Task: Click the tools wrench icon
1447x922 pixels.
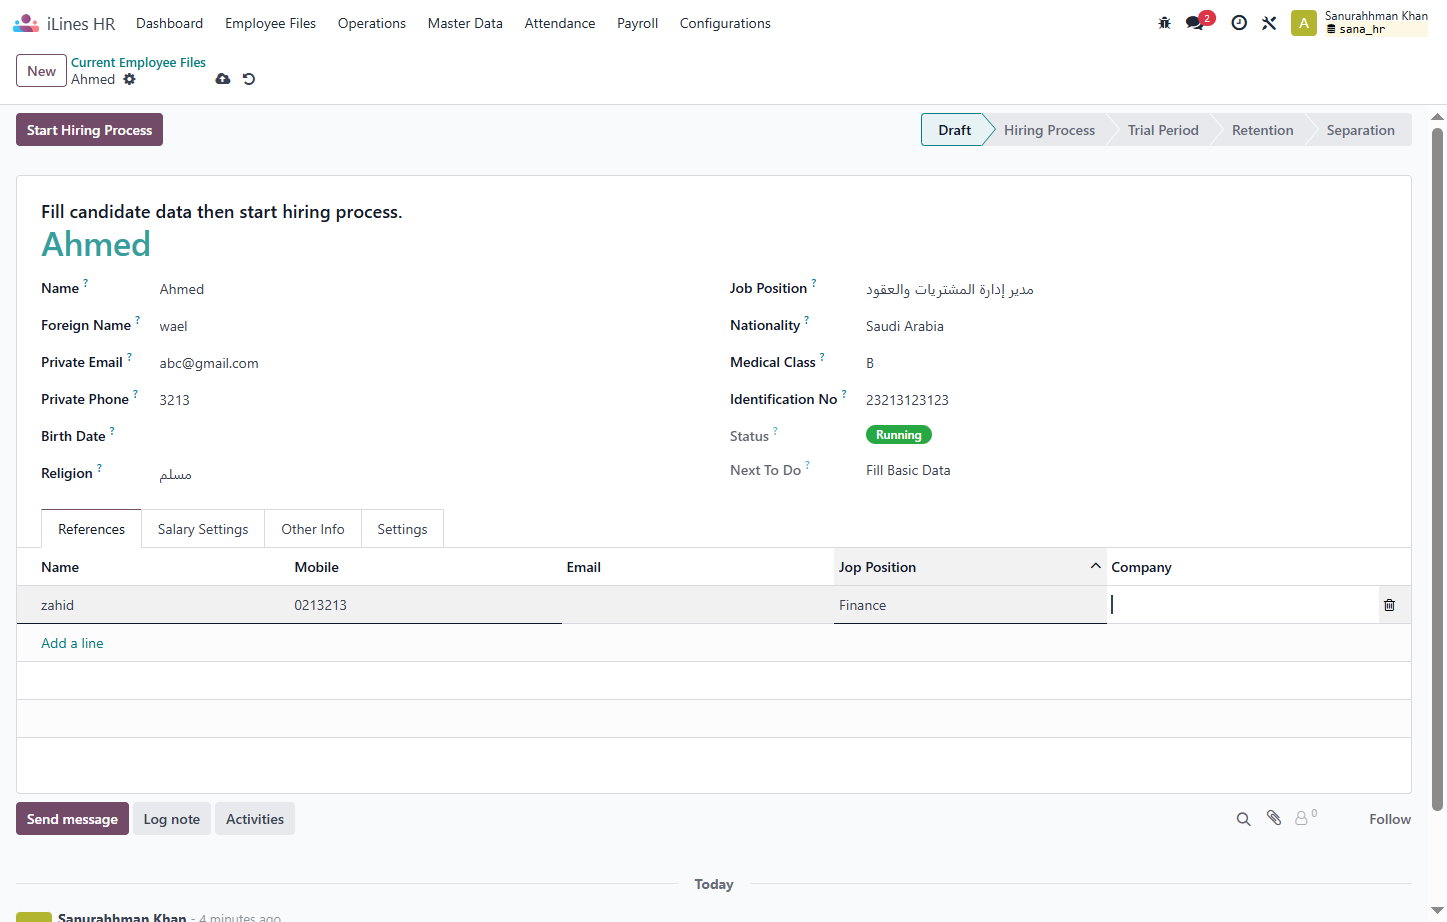Action: click(1269, 23)
